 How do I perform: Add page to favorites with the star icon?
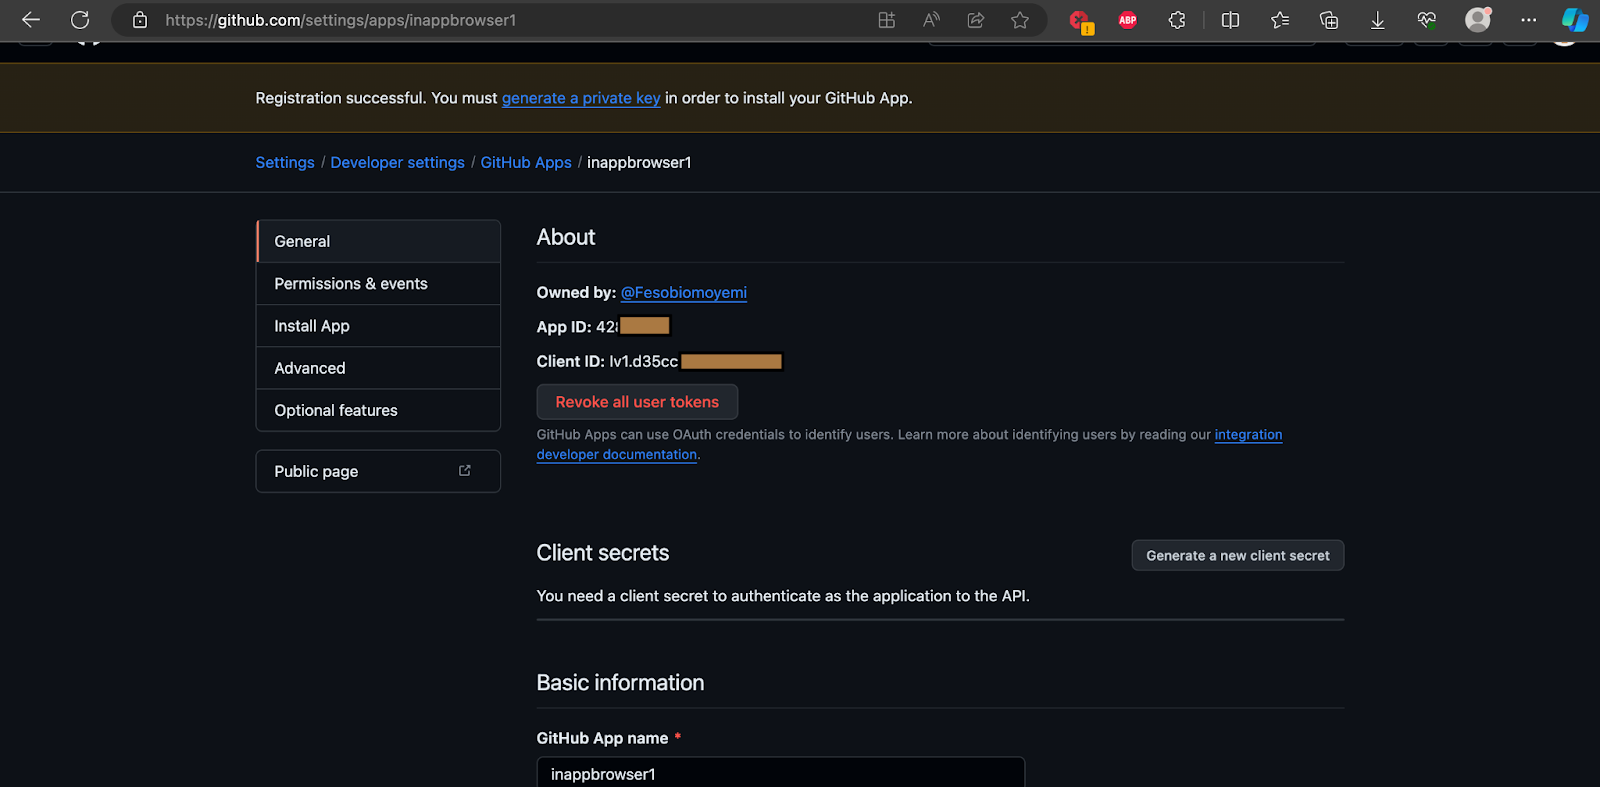1020,20
